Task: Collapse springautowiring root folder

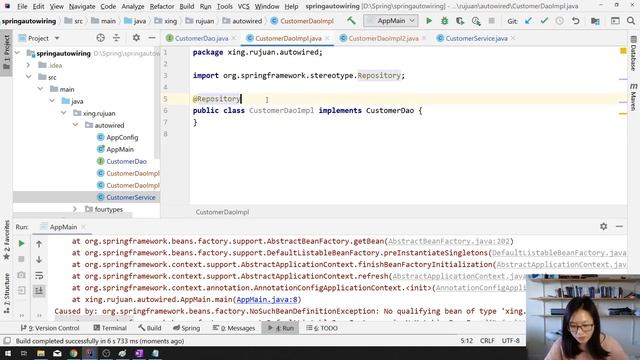Action: (x=17, y=53)
